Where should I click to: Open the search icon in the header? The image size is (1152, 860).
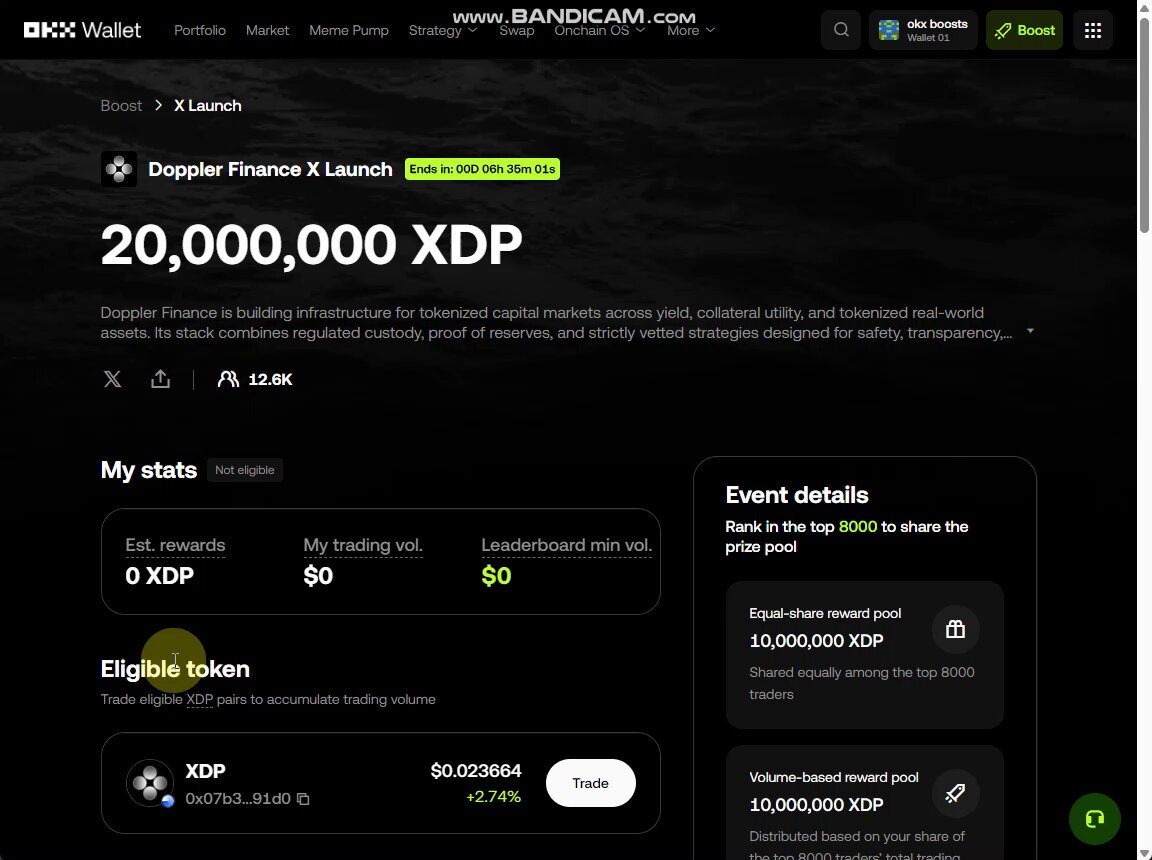(841, 30)
